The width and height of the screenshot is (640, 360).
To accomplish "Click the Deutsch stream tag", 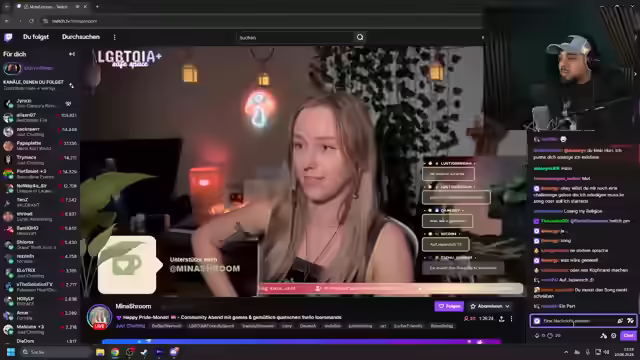I will (x=308, y=326).
